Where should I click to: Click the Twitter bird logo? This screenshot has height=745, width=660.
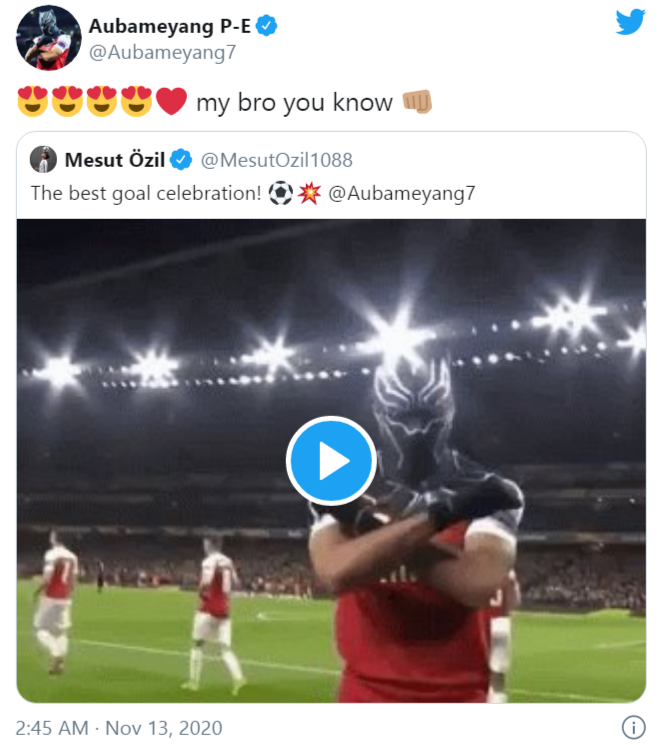click(x=630, y=22)
